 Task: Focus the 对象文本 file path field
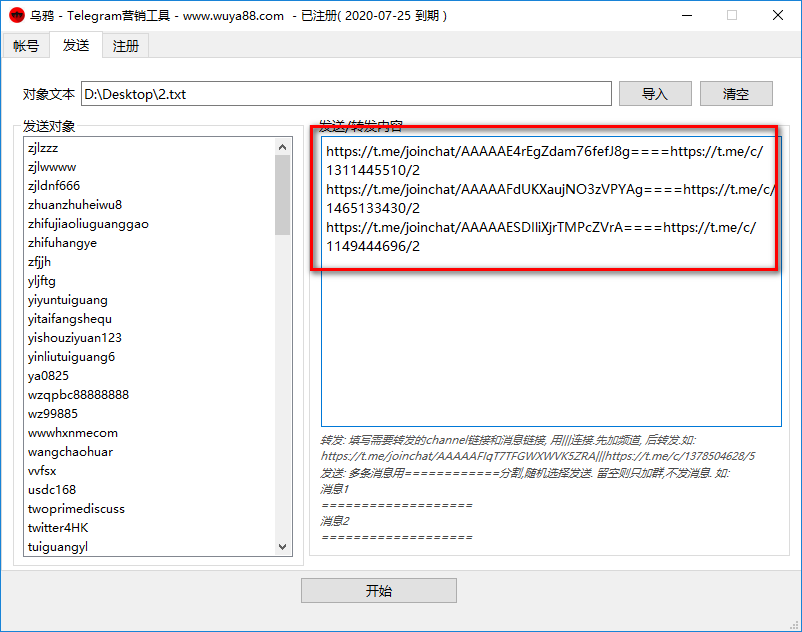(x=346, y=94)
